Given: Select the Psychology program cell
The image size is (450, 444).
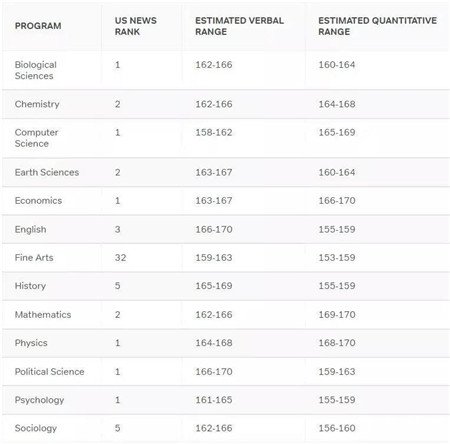Looking at the screenshot, I should 39,400.
